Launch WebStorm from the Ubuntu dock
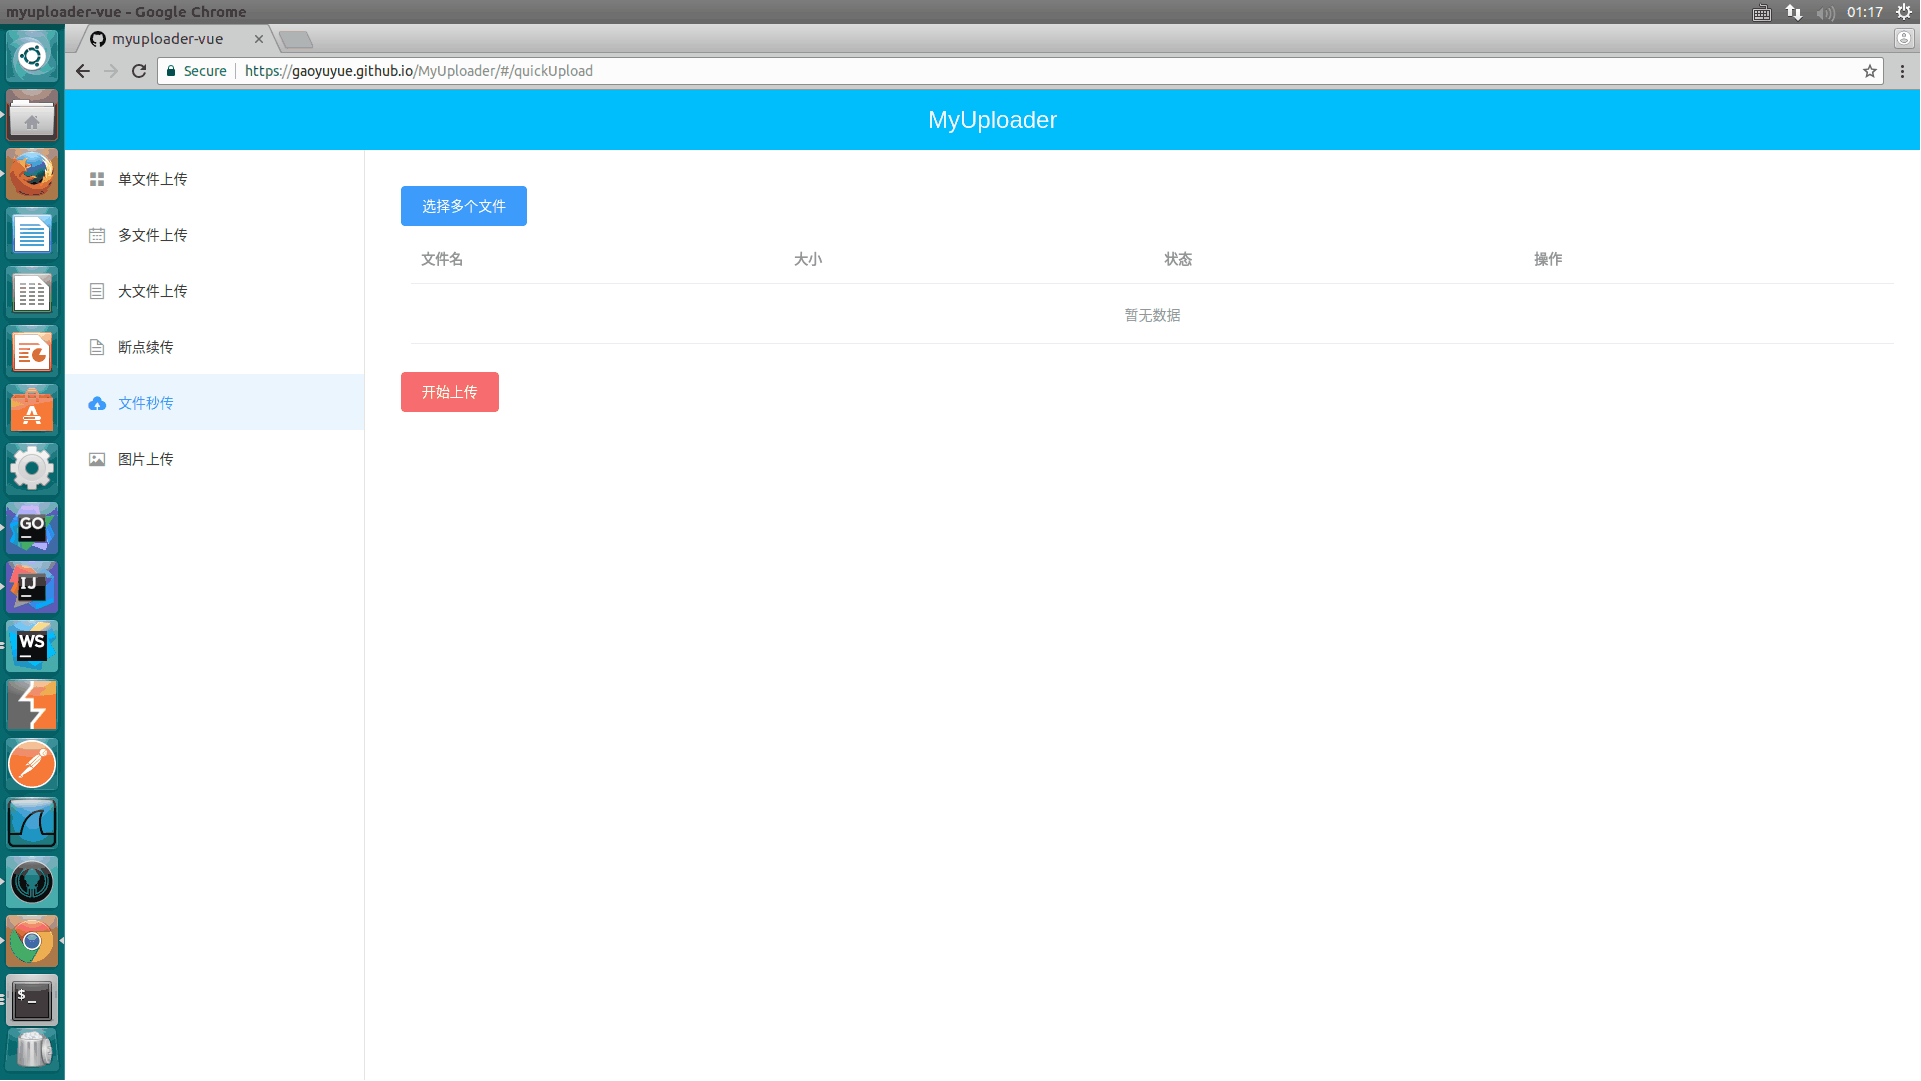Viewport: 1921px width, 1081px height. pyautogui.click(x=32, y=646)
